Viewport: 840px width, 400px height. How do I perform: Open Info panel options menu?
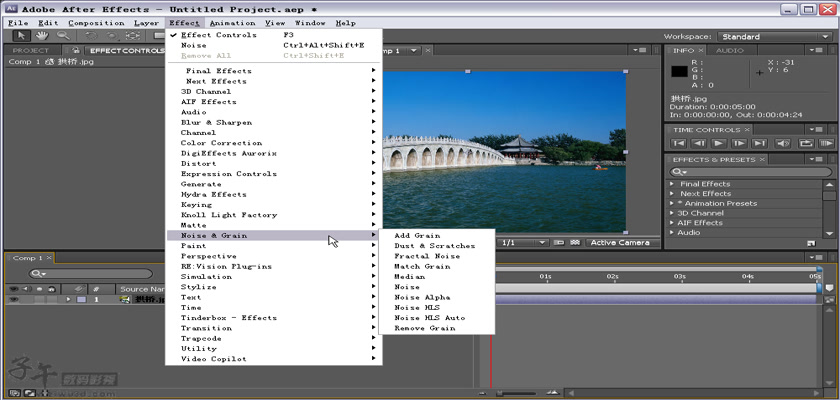coord(815,50)
